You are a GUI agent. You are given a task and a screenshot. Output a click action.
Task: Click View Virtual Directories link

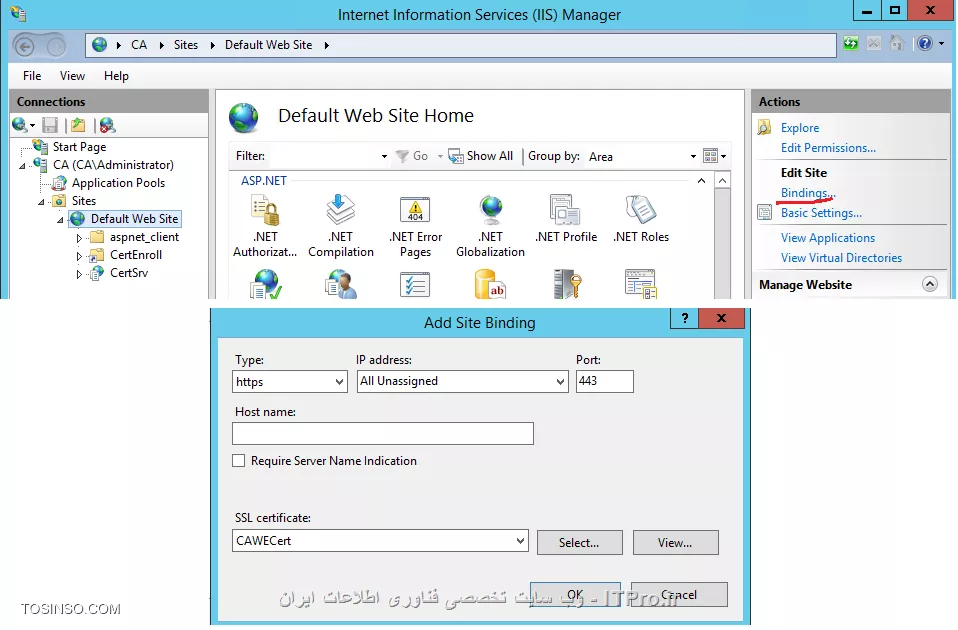841,258
